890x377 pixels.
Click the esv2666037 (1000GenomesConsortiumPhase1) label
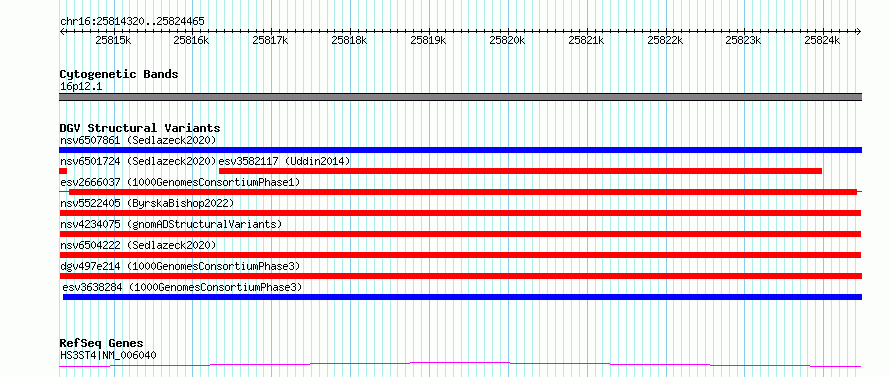[180, 182]
